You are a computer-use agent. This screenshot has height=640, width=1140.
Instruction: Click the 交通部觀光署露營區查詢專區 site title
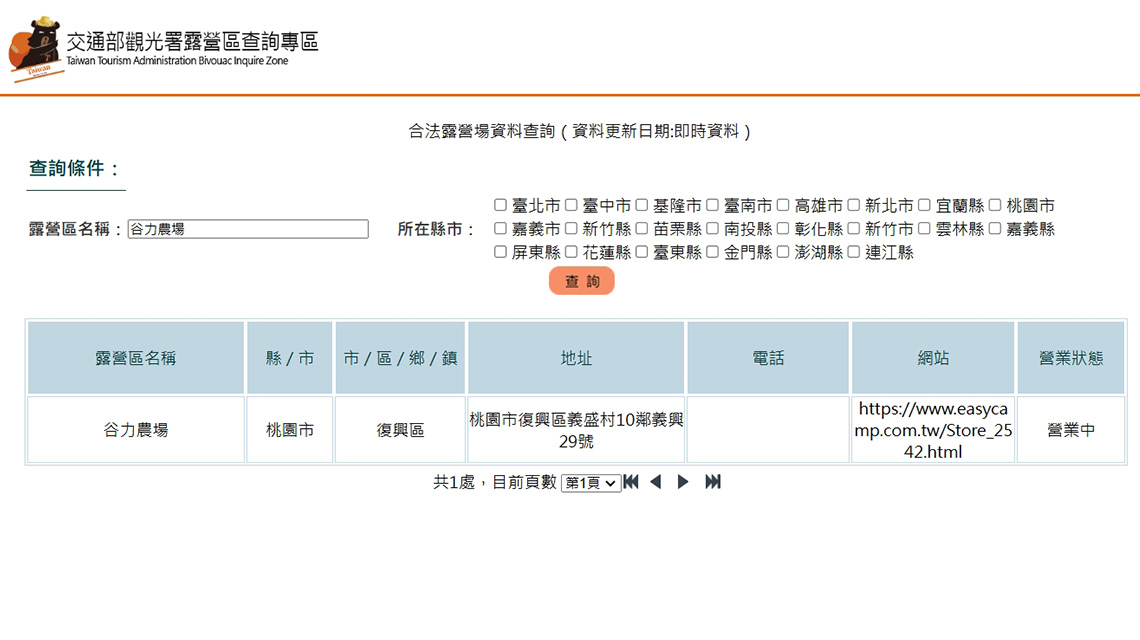[x=192, y=41]
